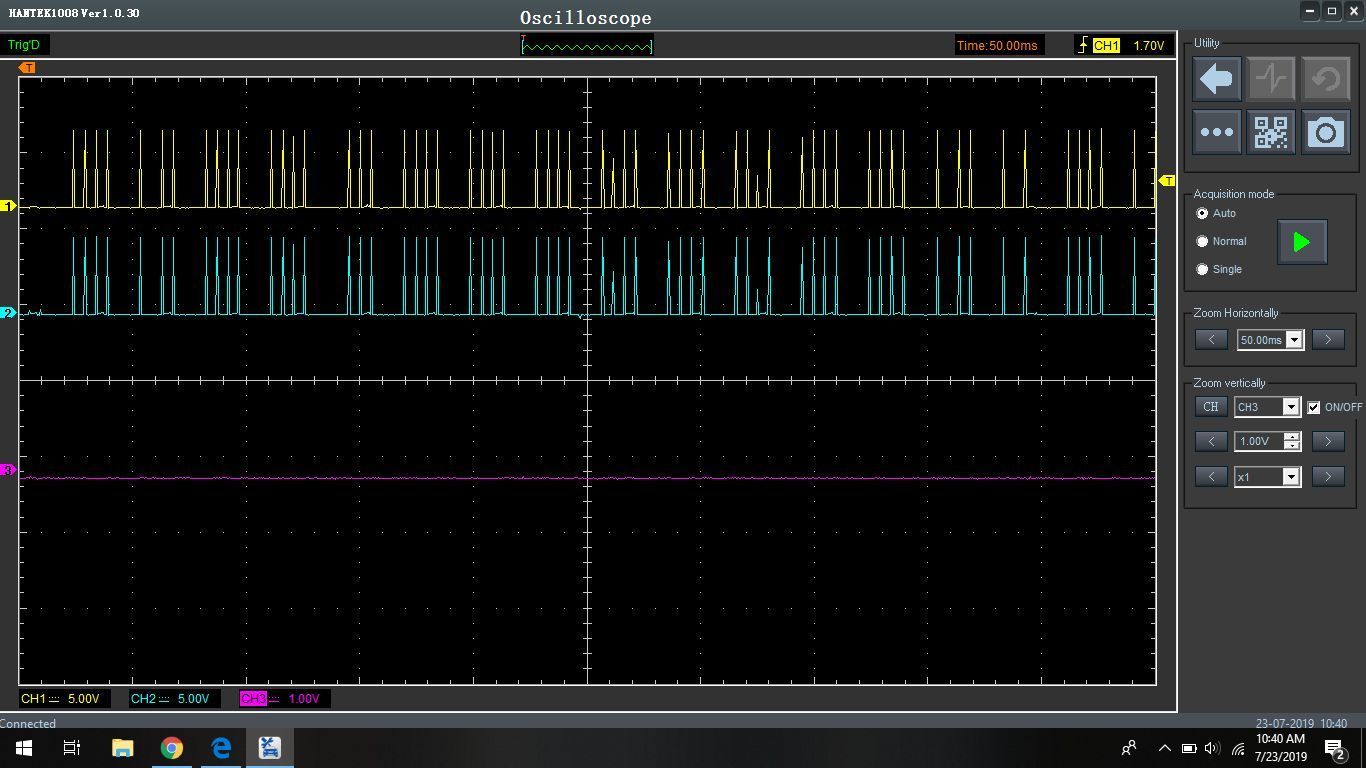The width and height of the screenshot is (1366, 768).
Task: Open the 50.00ms timebase dropdown
Action: [x=1294, y=340]
